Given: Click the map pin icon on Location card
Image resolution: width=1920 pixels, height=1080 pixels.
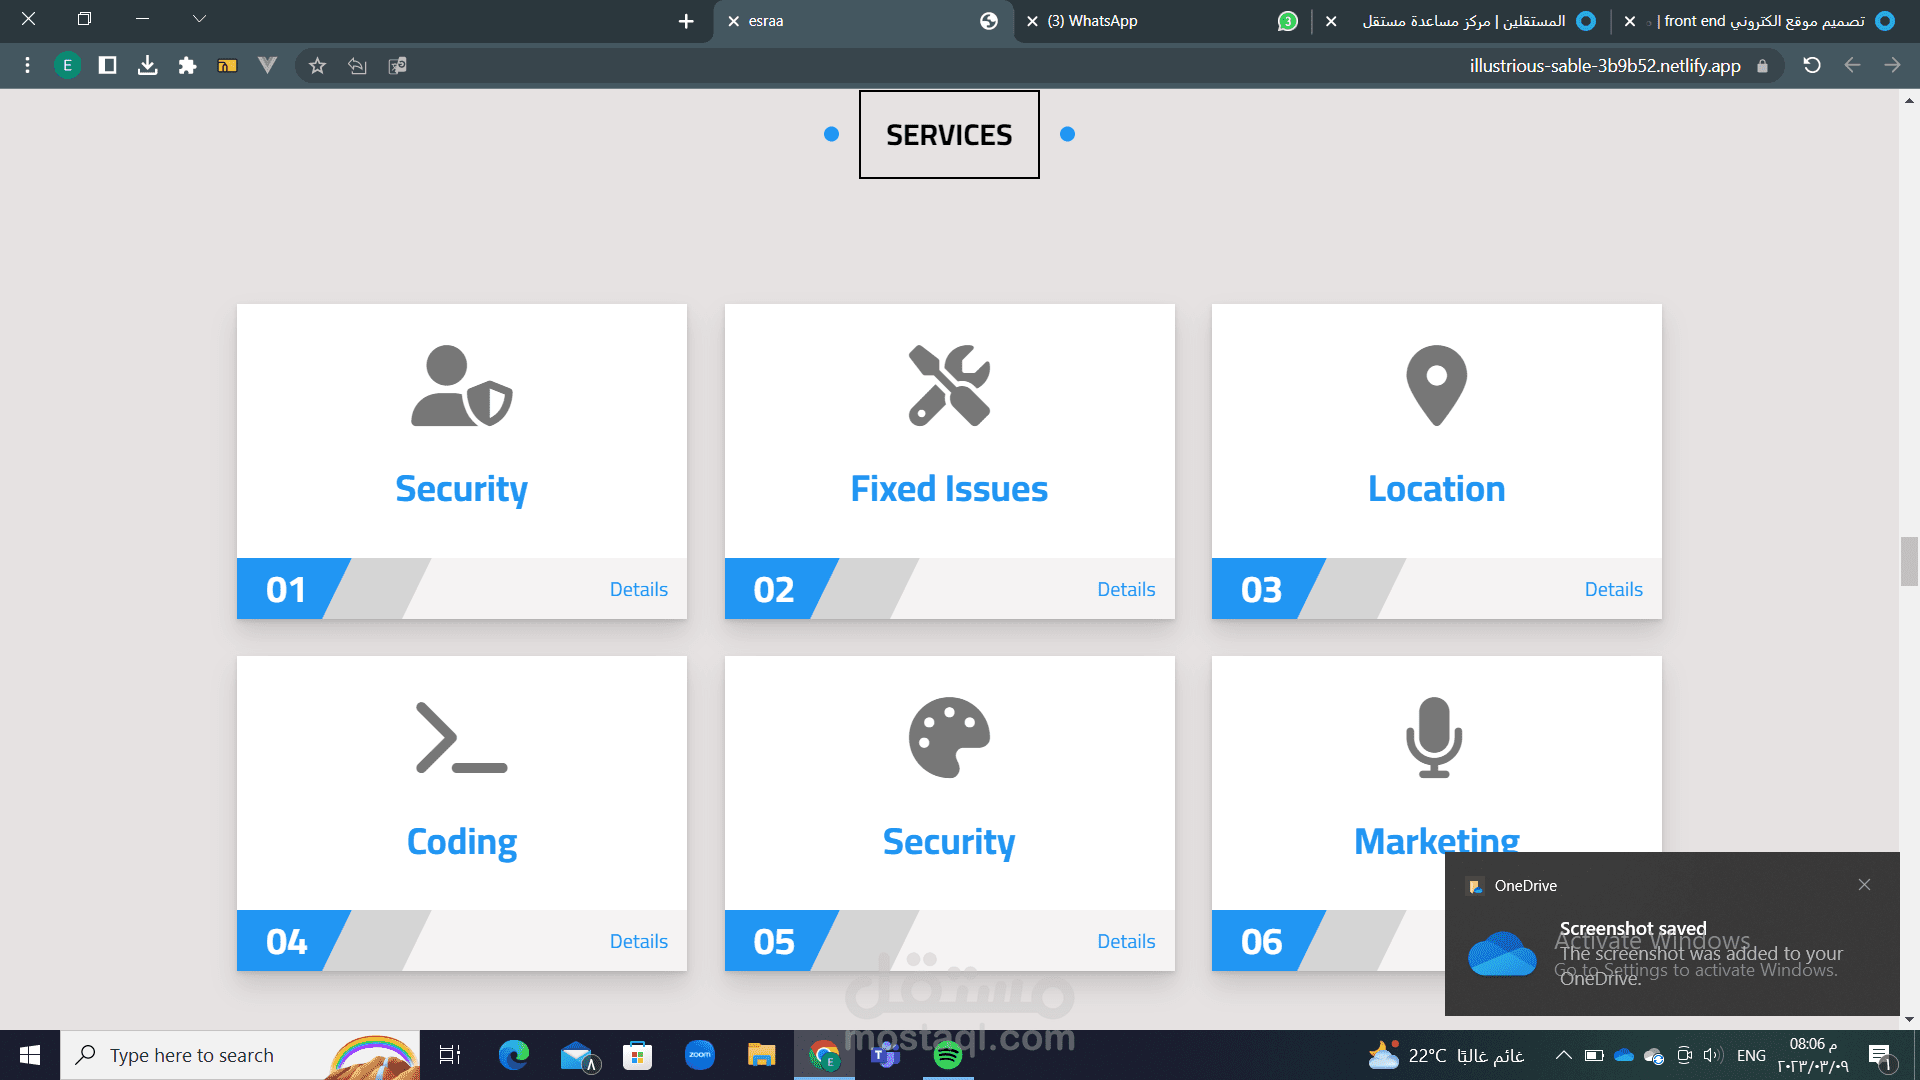Looking at the screenshot, I should 1436,386.
